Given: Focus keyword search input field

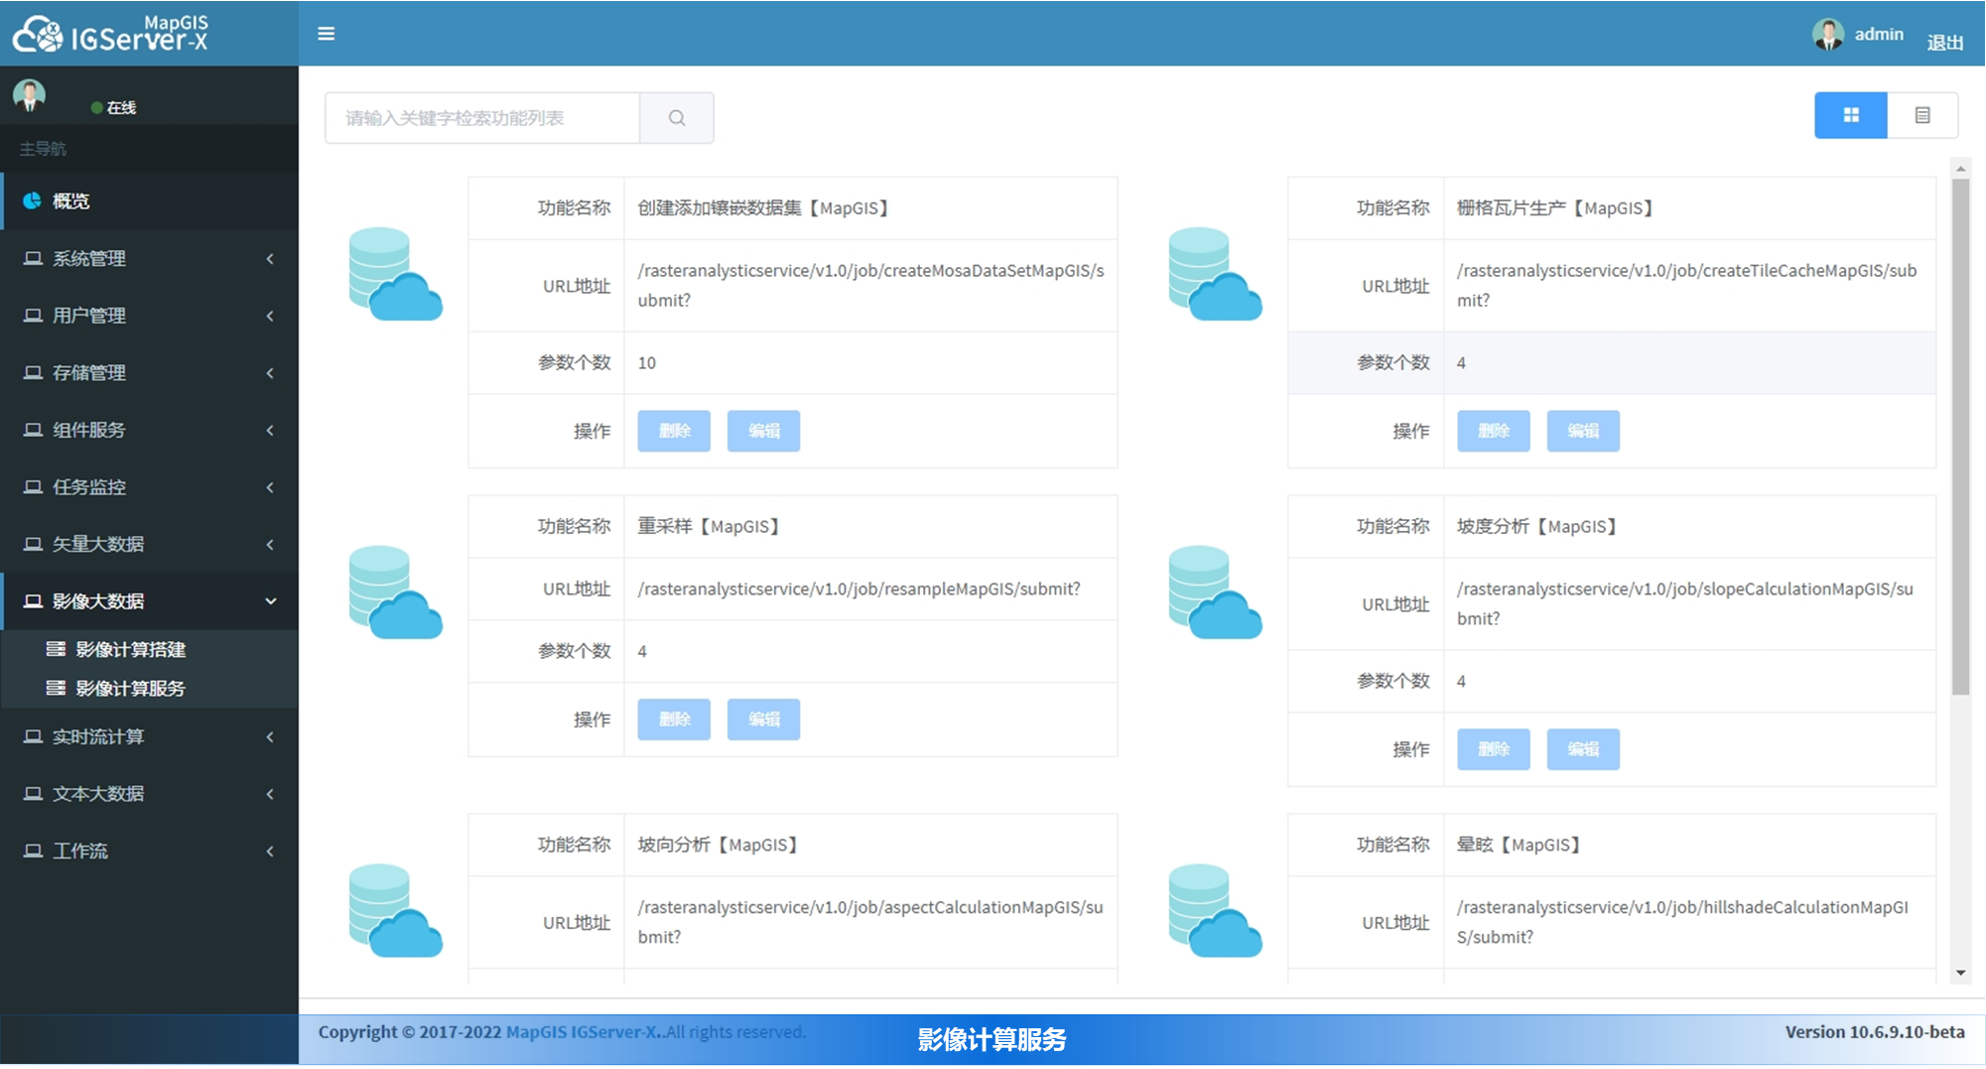Looking at the screenshot, I should point(482,118).
